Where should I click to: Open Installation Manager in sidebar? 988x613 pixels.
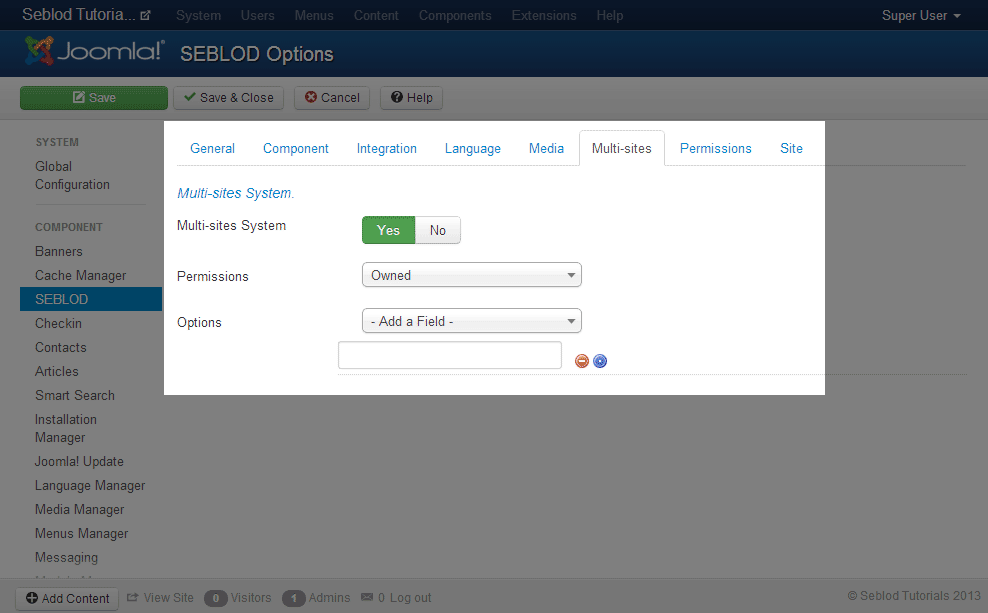coord(66,428)
